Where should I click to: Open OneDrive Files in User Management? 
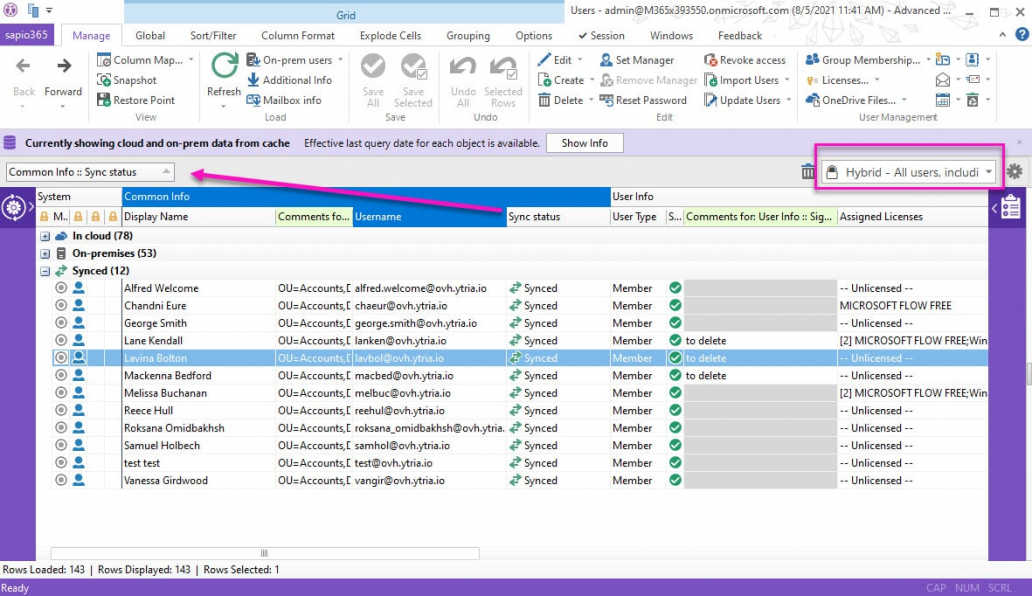tap(856, 100)
